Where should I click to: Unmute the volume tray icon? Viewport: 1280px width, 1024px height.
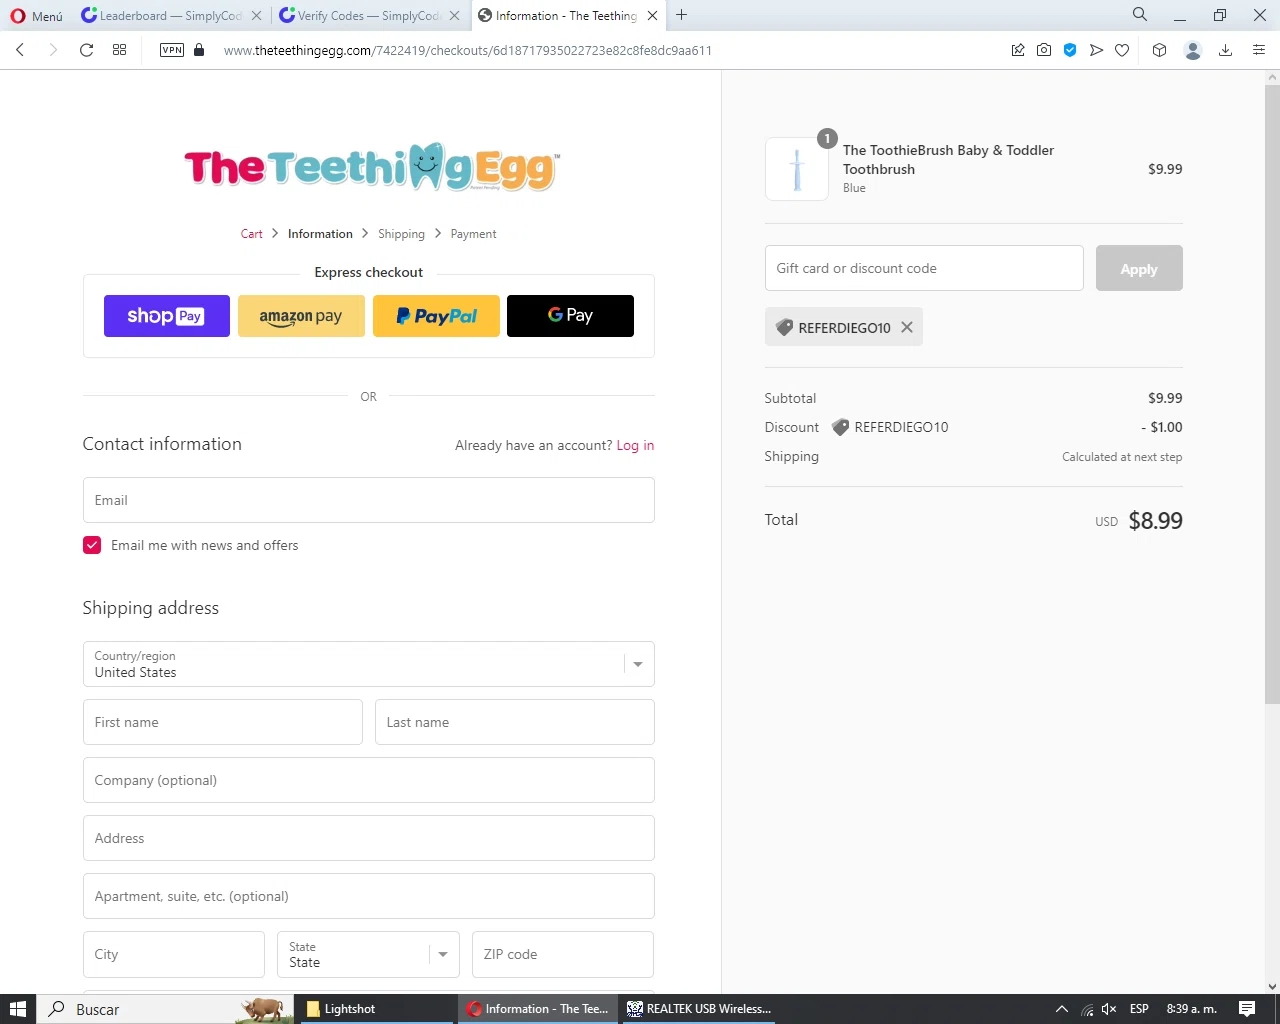(1109, 1009)
